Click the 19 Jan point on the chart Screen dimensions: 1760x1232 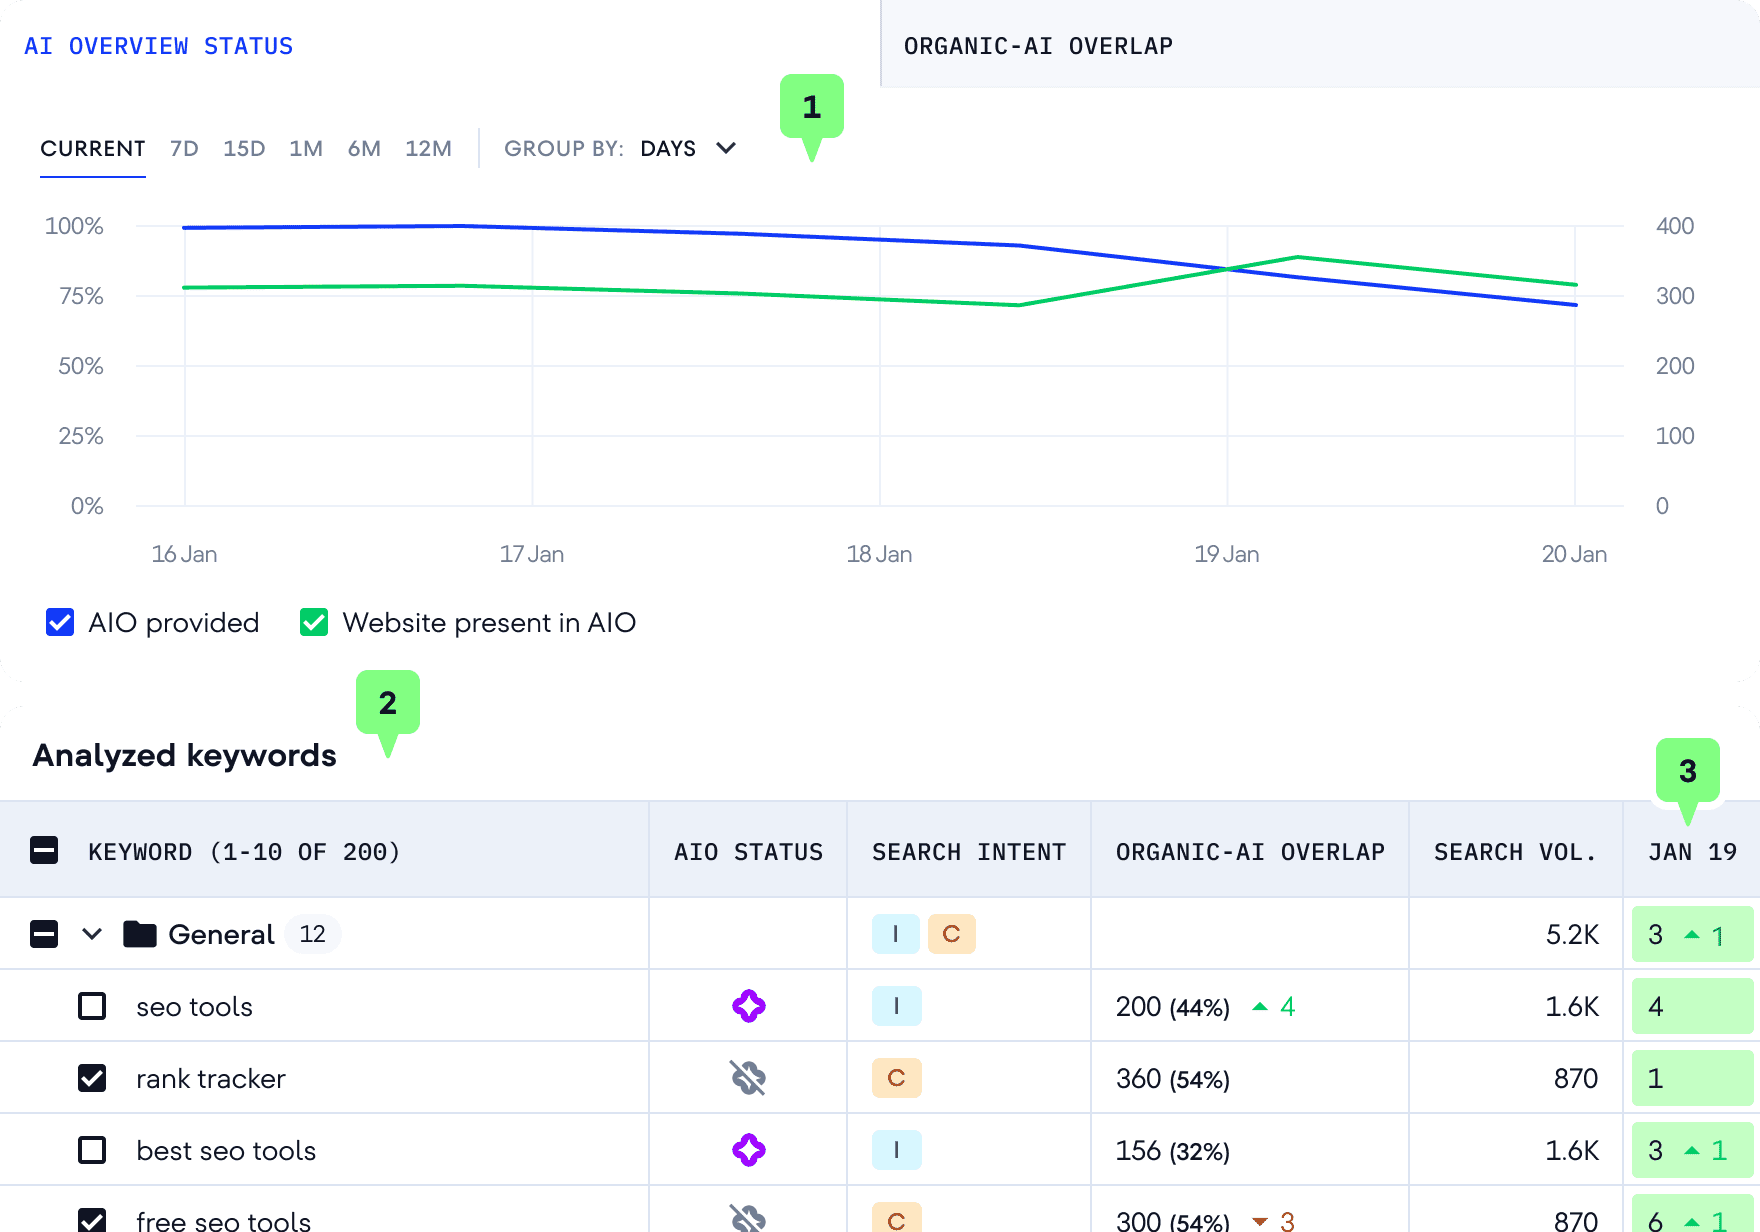point(1227,268)
